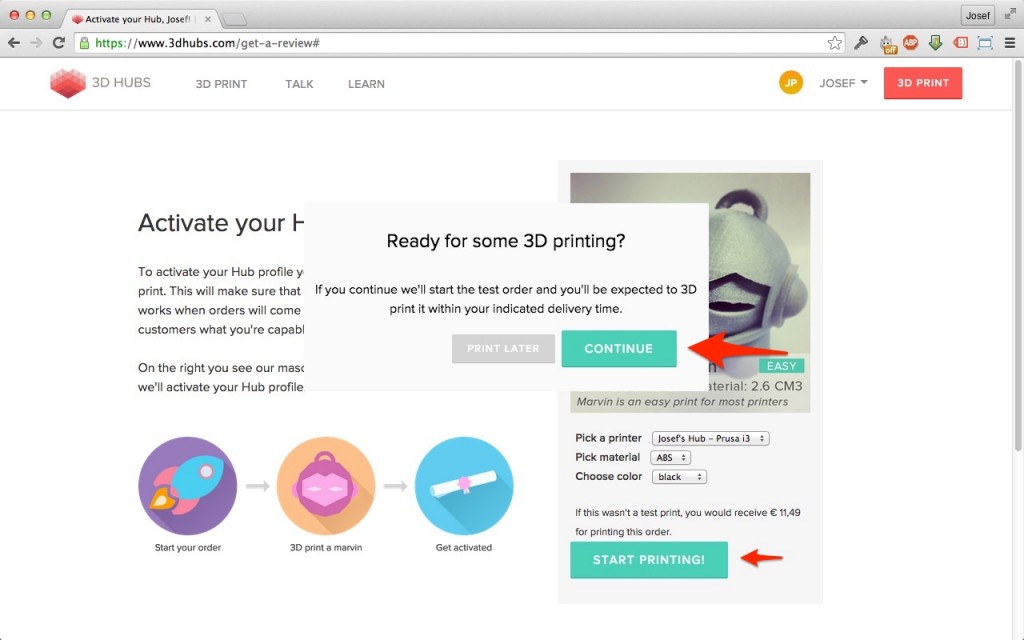This screenshot has height=640, width=1024.
Task: Select the 'Get activated' diploma icon
Action: pos(463,484)
